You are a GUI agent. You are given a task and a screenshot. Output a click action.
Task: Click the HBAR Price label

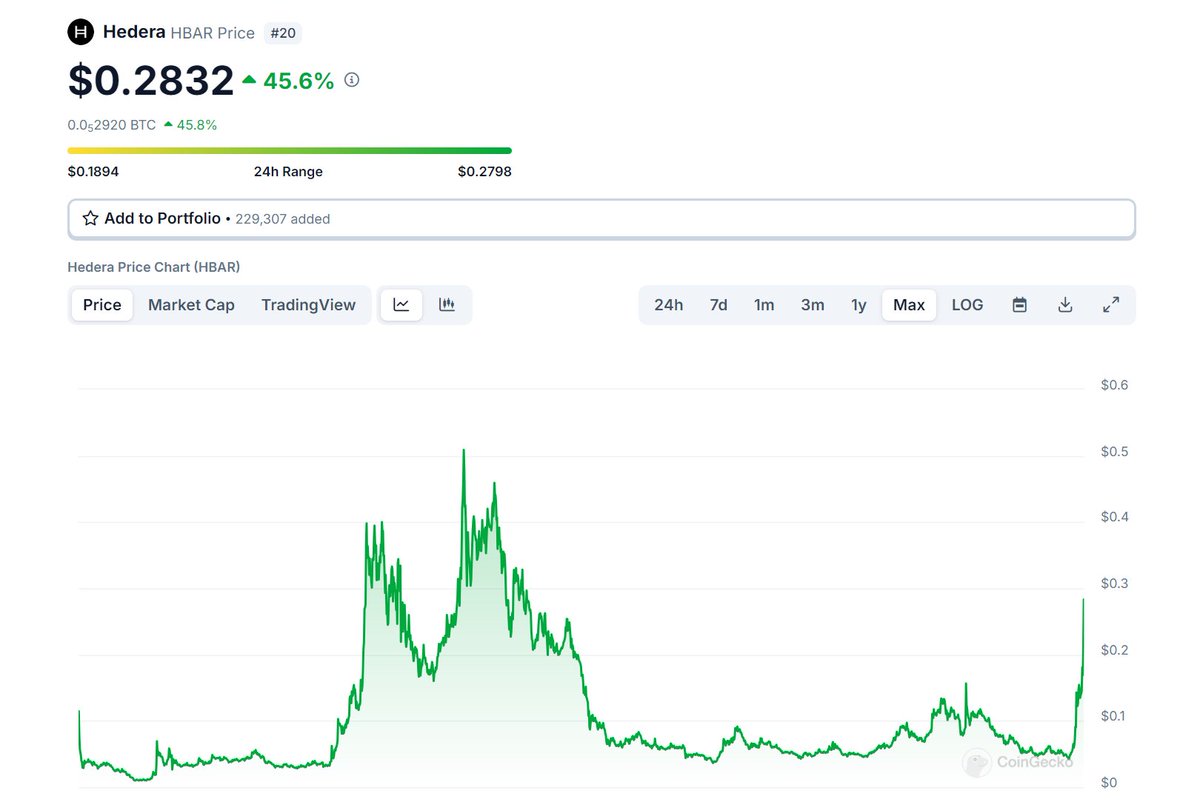coord(213,33)
